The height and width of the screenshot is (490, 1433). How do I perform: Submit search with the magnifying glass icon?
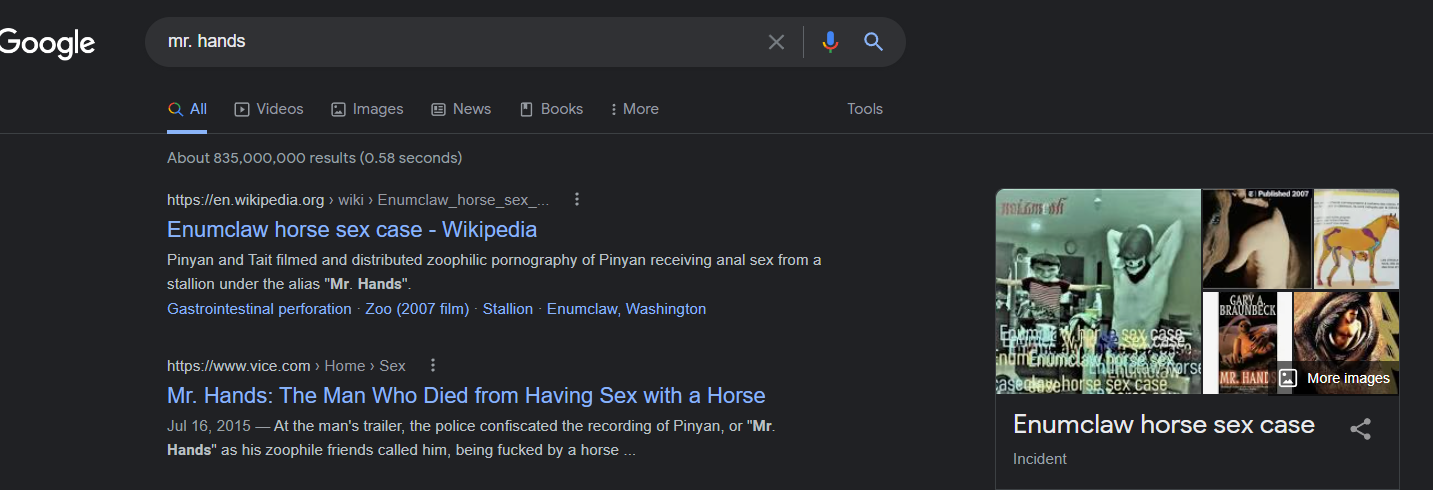pyautogui.click(x=873, y=42)
